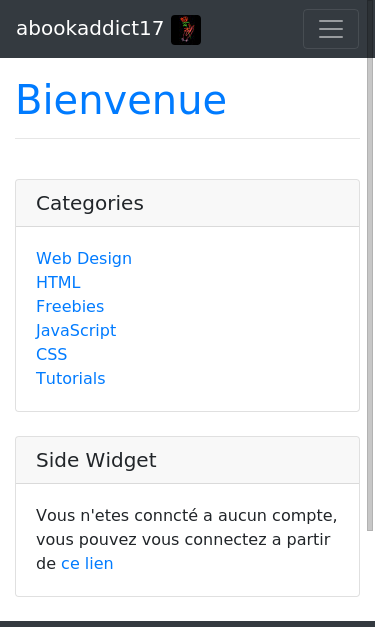
Task: Click the vertical scrollbar thumb
Action: [370, 295]
